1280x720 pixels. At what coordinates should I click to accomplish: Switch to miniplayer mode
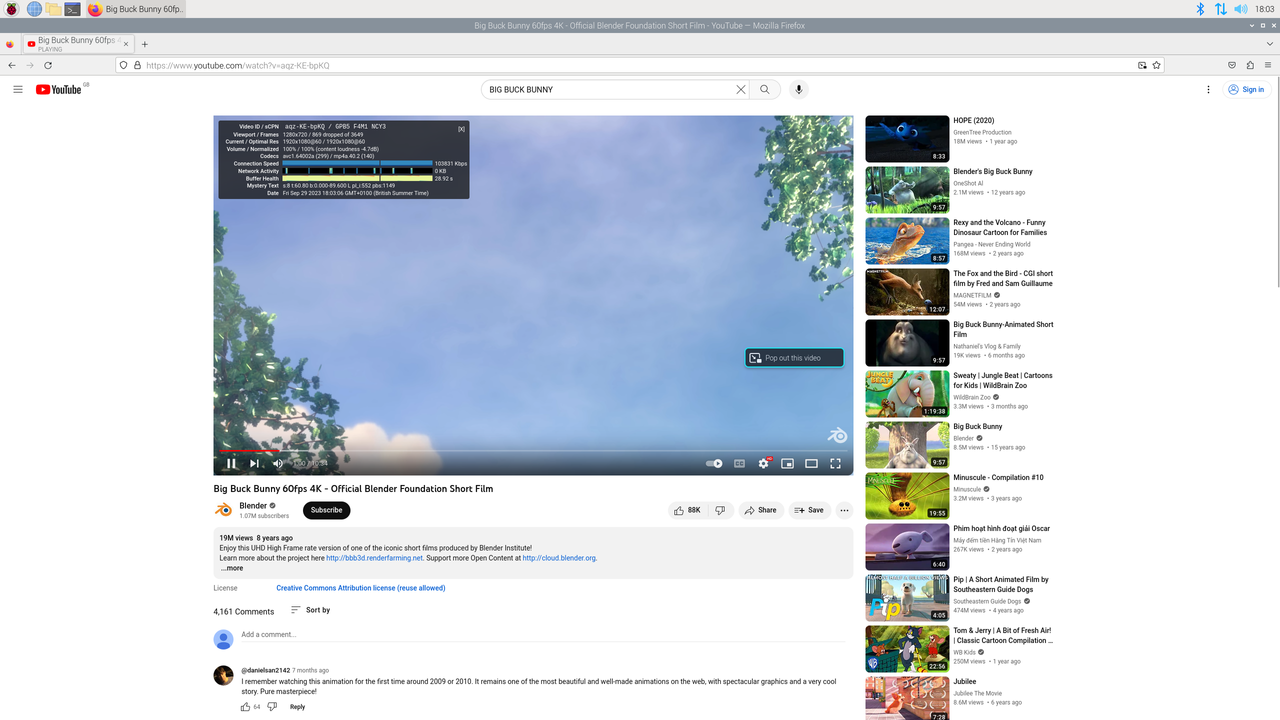point(788,463)
